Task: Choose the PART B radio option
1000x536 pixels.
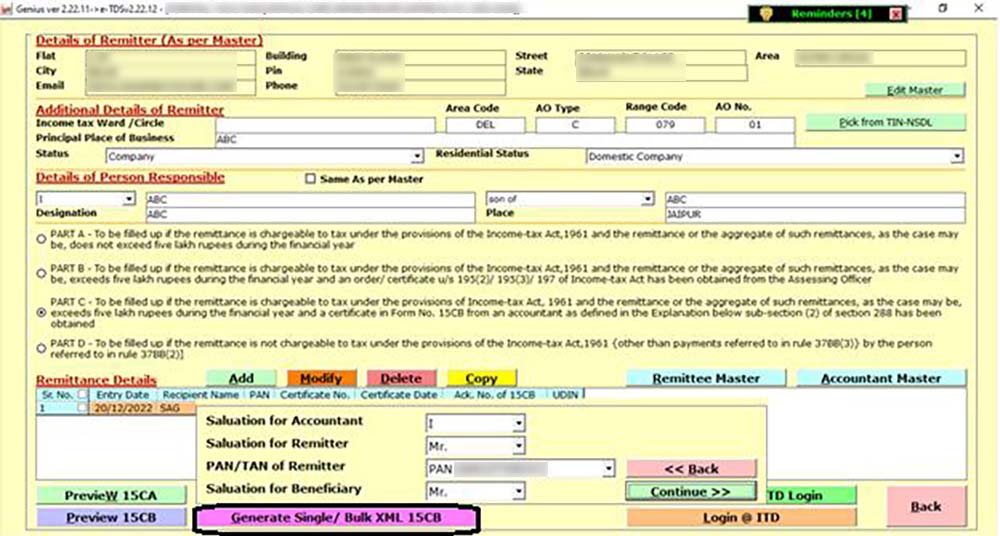Action: (x=41, y=272)
